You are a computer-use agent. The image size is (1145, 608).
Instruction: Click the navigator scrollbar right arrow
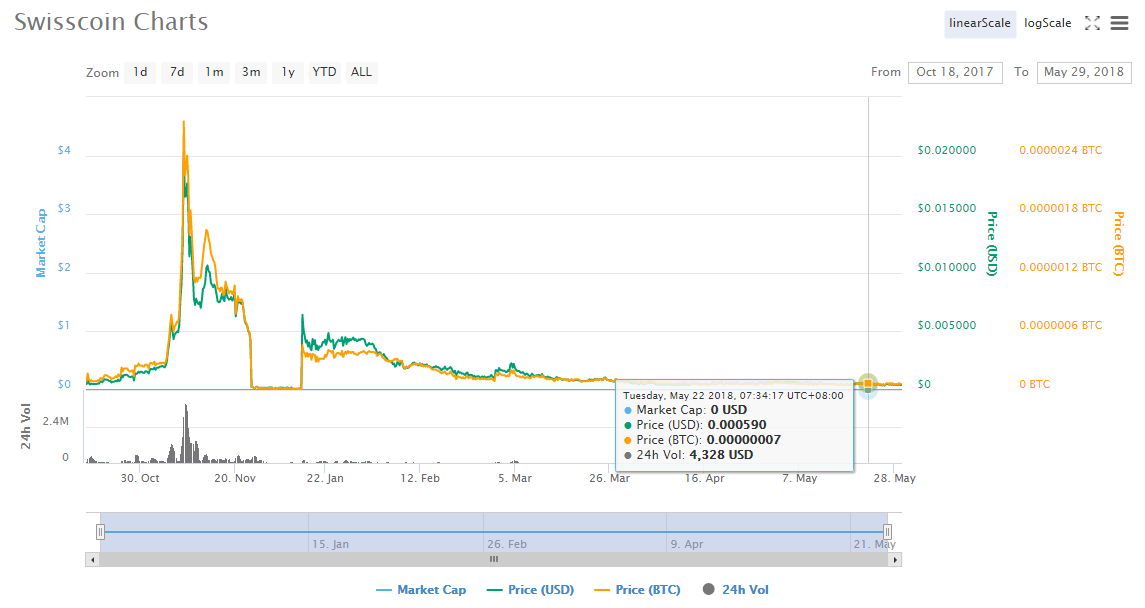coord(895,560)
